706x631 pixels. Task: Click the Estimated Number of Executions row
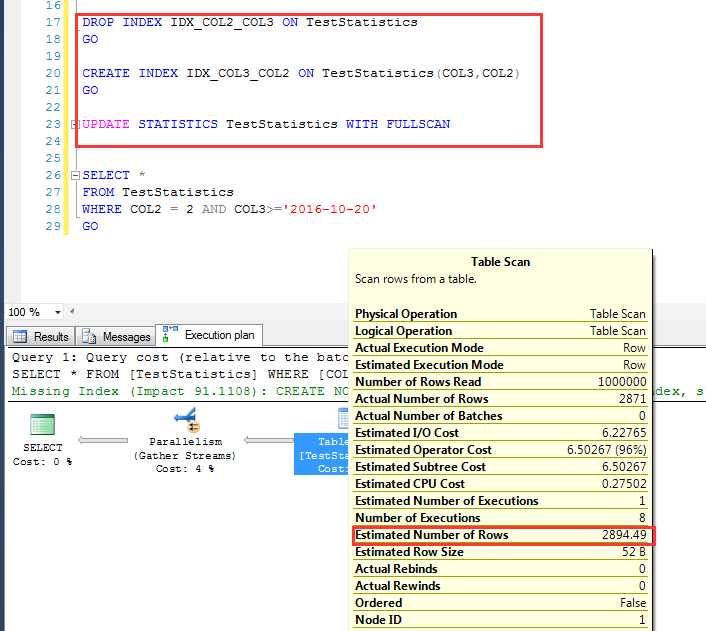tap(500, 501)
